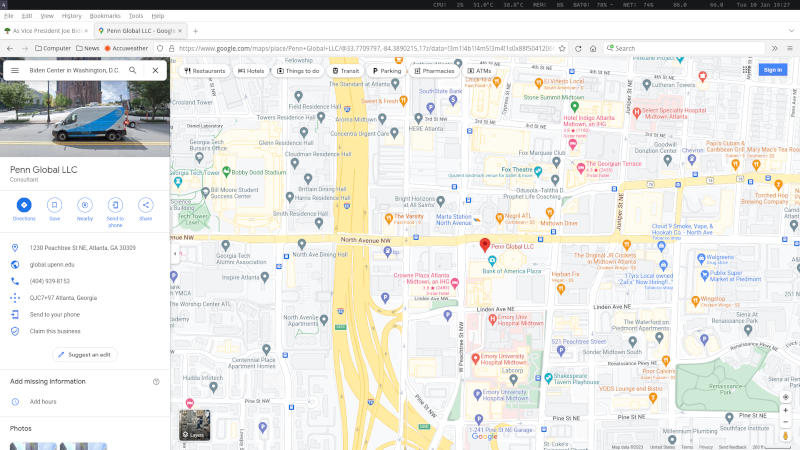Open the Tools menu

(x=136, y=16)
